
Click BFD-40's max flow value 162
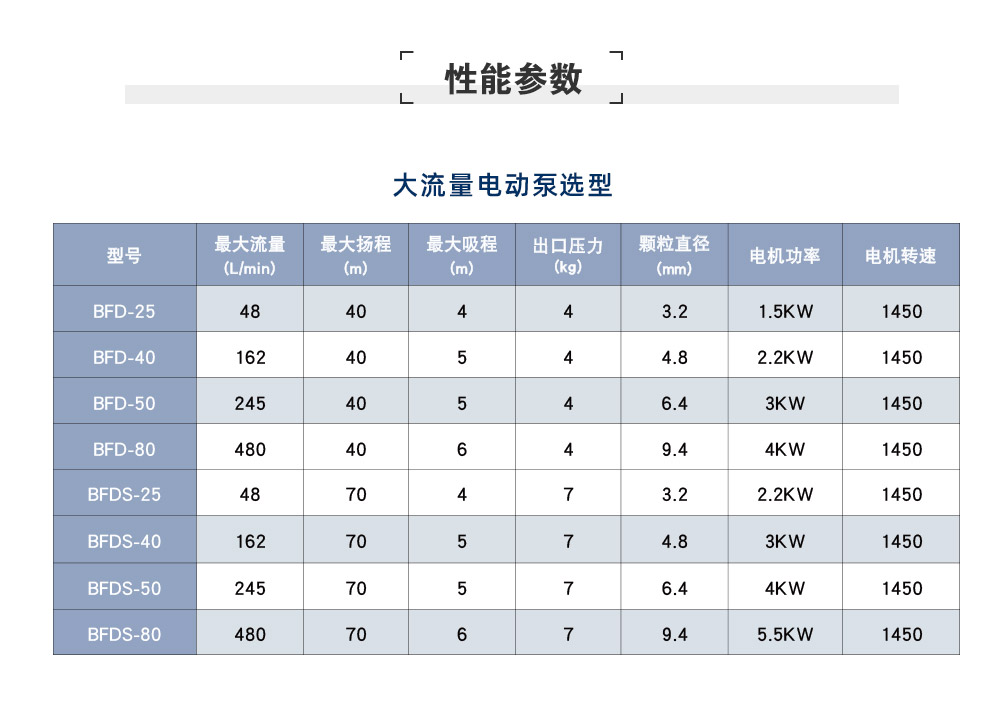pyautogui.click(x=250, y=357)
